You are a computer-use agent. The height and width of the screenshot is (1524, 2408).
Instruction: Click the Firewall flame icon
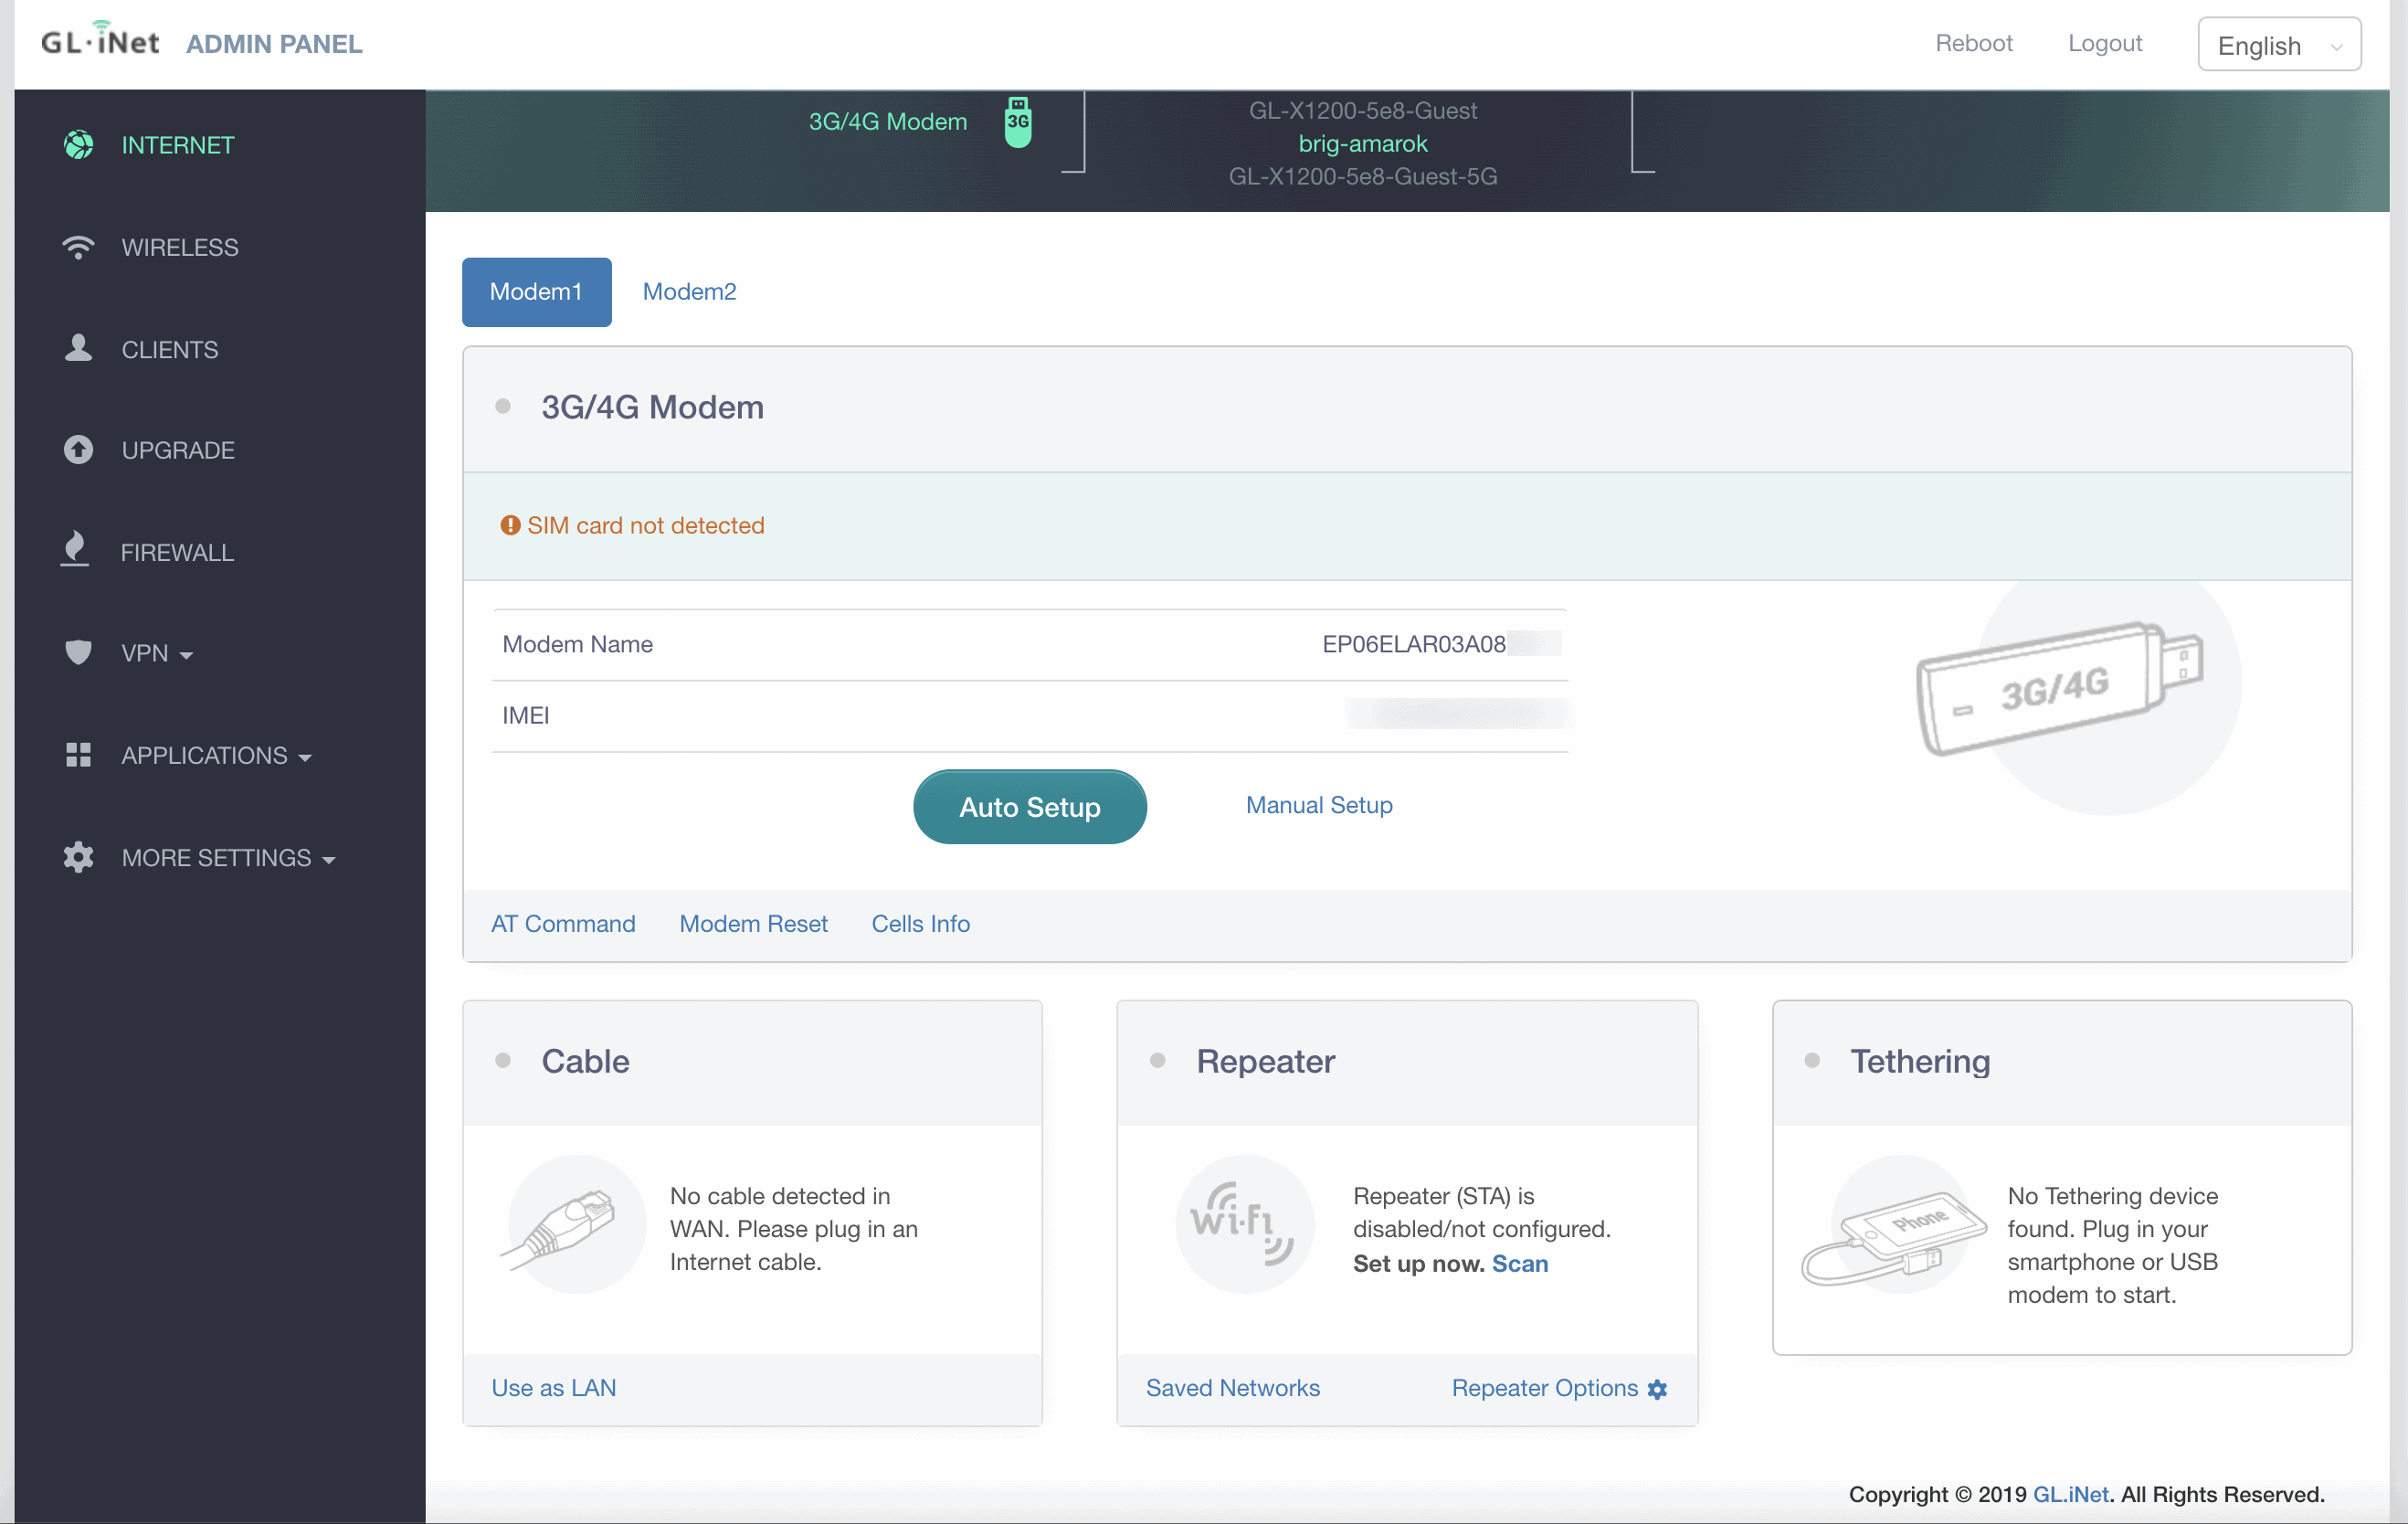click(x=76, y=550)
